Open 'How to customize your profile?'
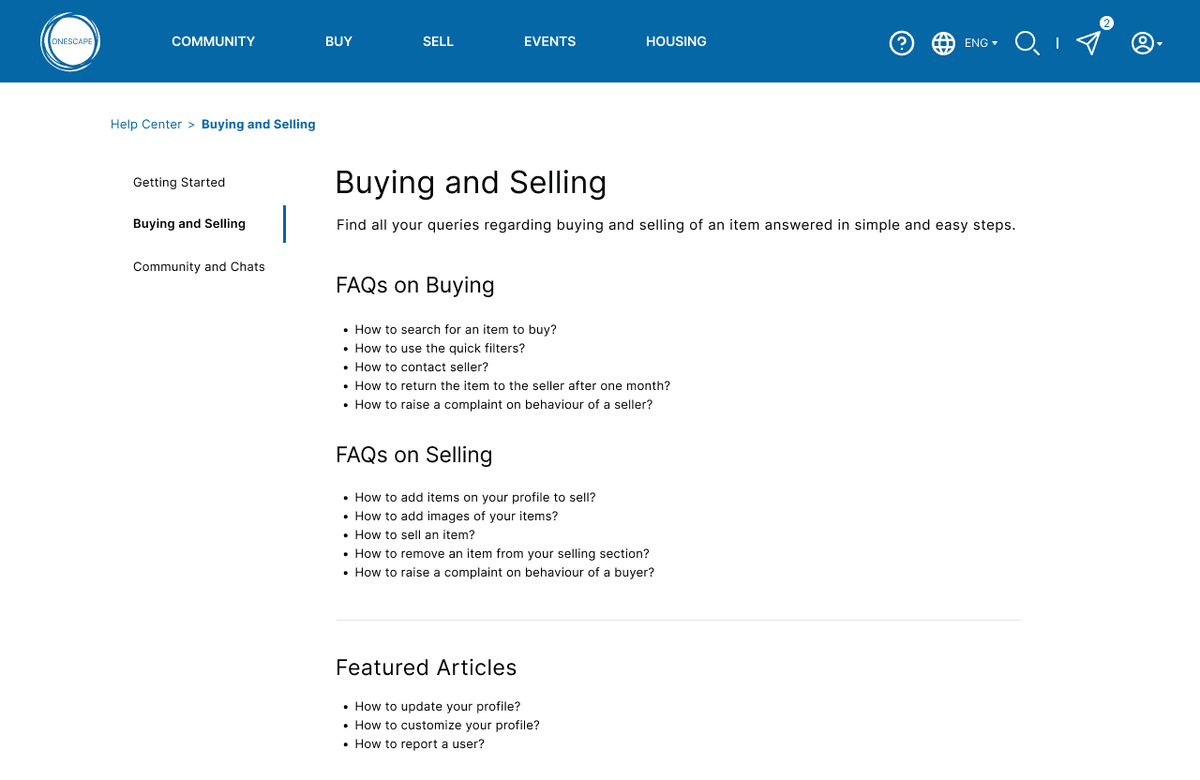The width and height of the screenshot is (1200, 780). pos(447,725)
